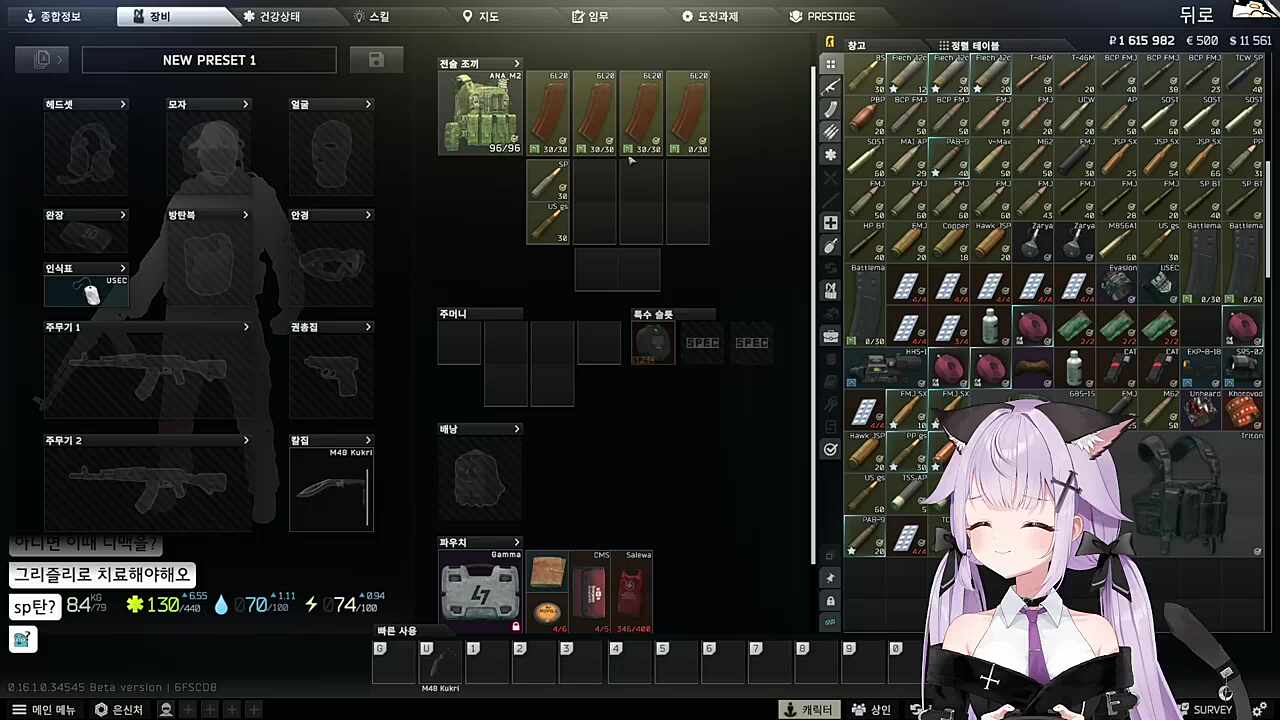The image size is (1280, 720).
Task: Select the empty 0/30 6L20 magazine
Action: (687, 113)
